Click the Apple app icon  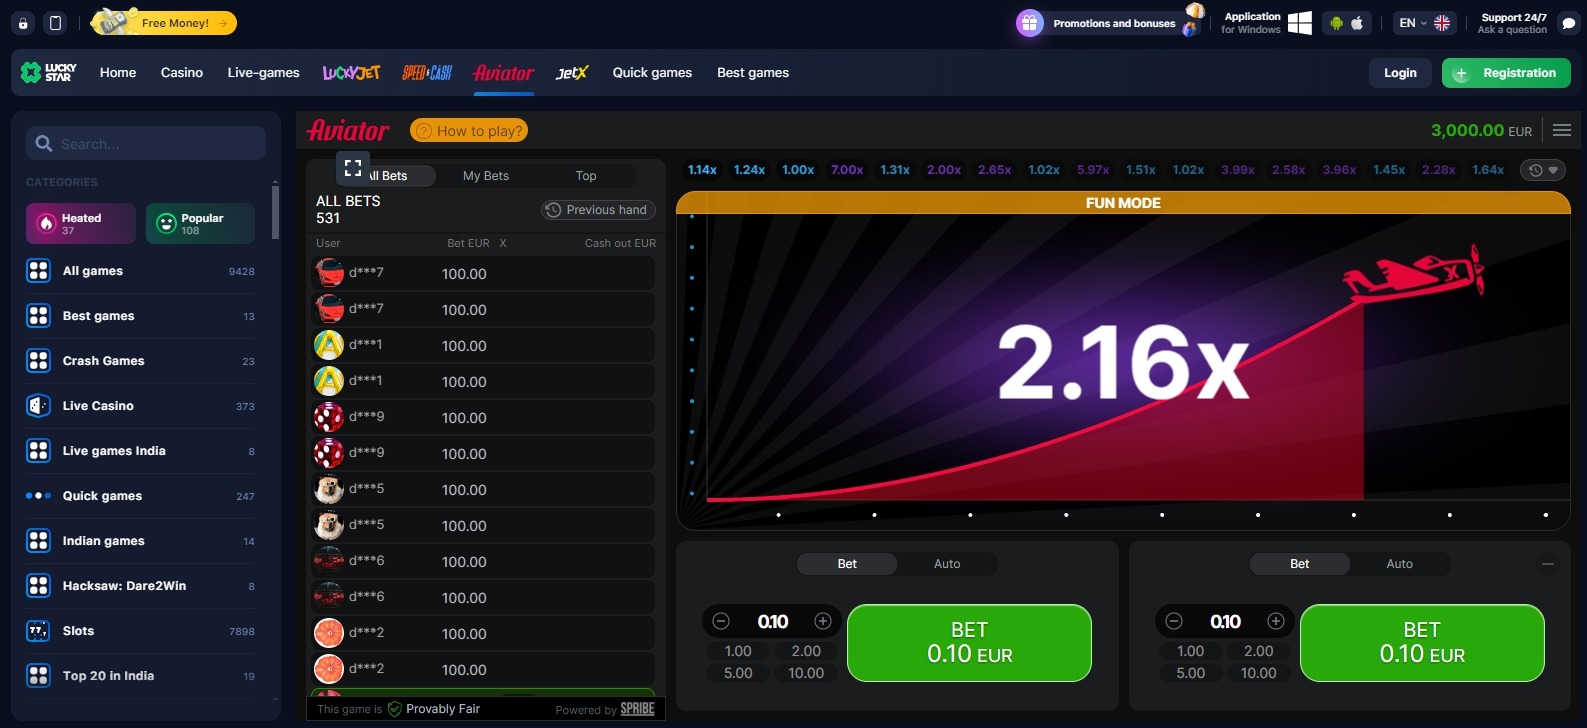1358,23
